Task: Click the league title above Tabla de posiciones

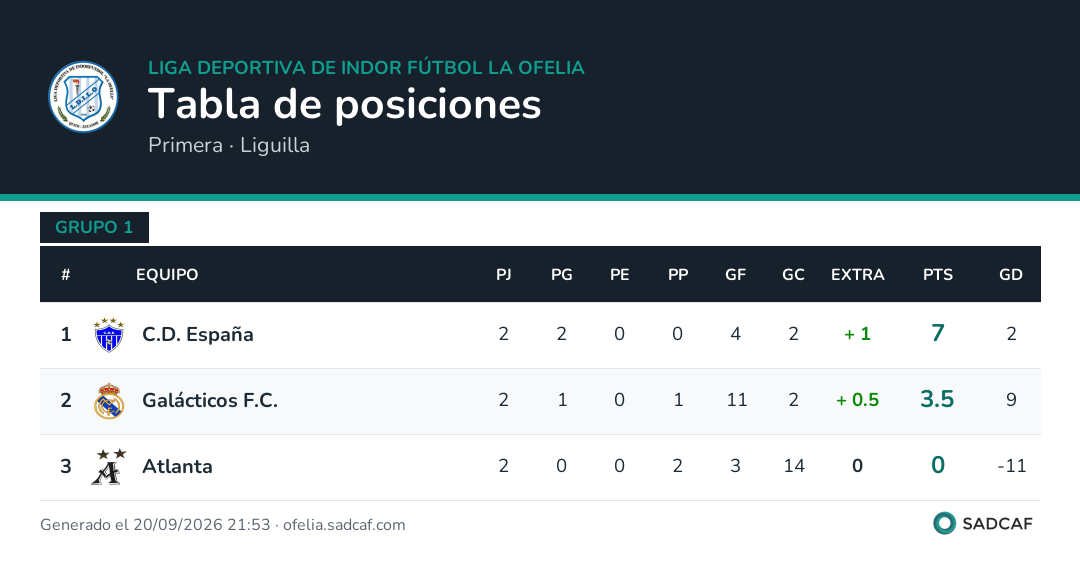Action: tap(366, 68)
